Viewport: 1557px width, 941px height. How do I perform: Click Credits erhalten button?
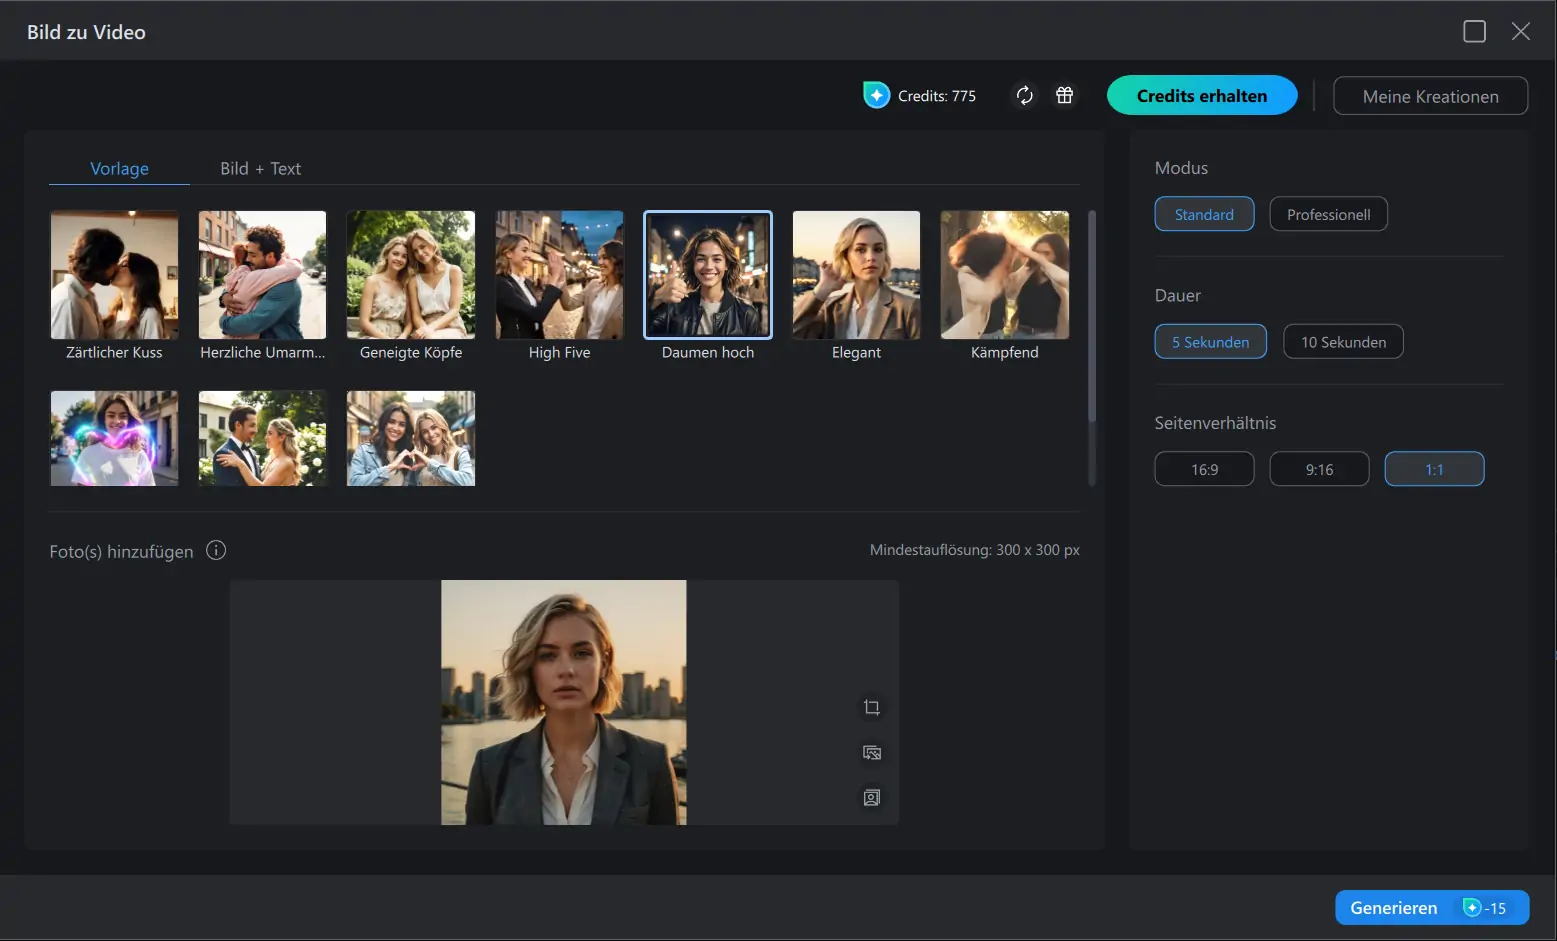[1202, 96]
